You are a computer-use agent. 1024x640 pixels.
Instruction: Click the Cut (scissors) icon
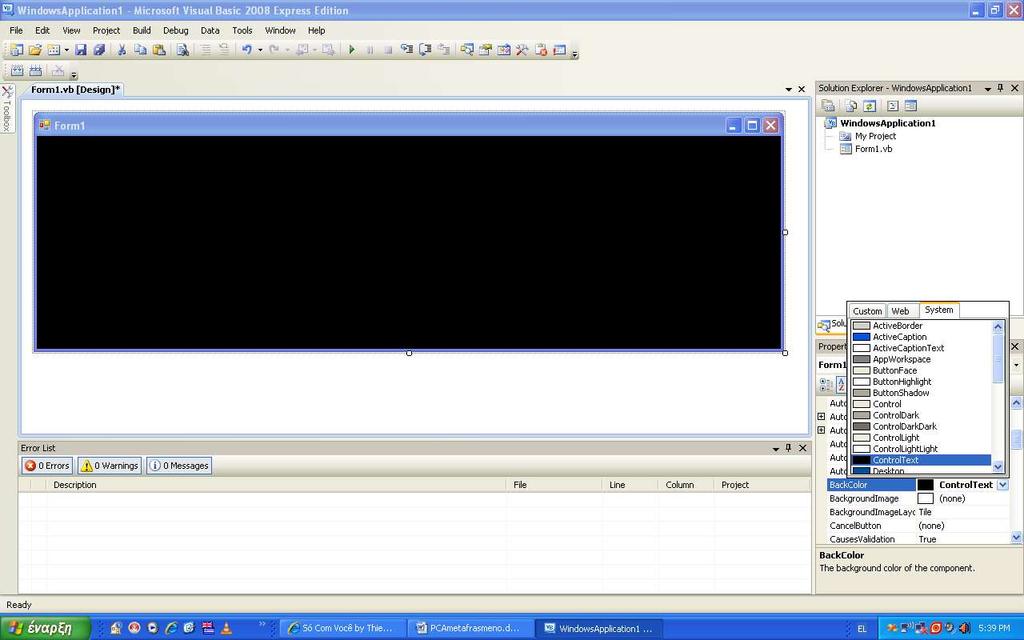121,50
